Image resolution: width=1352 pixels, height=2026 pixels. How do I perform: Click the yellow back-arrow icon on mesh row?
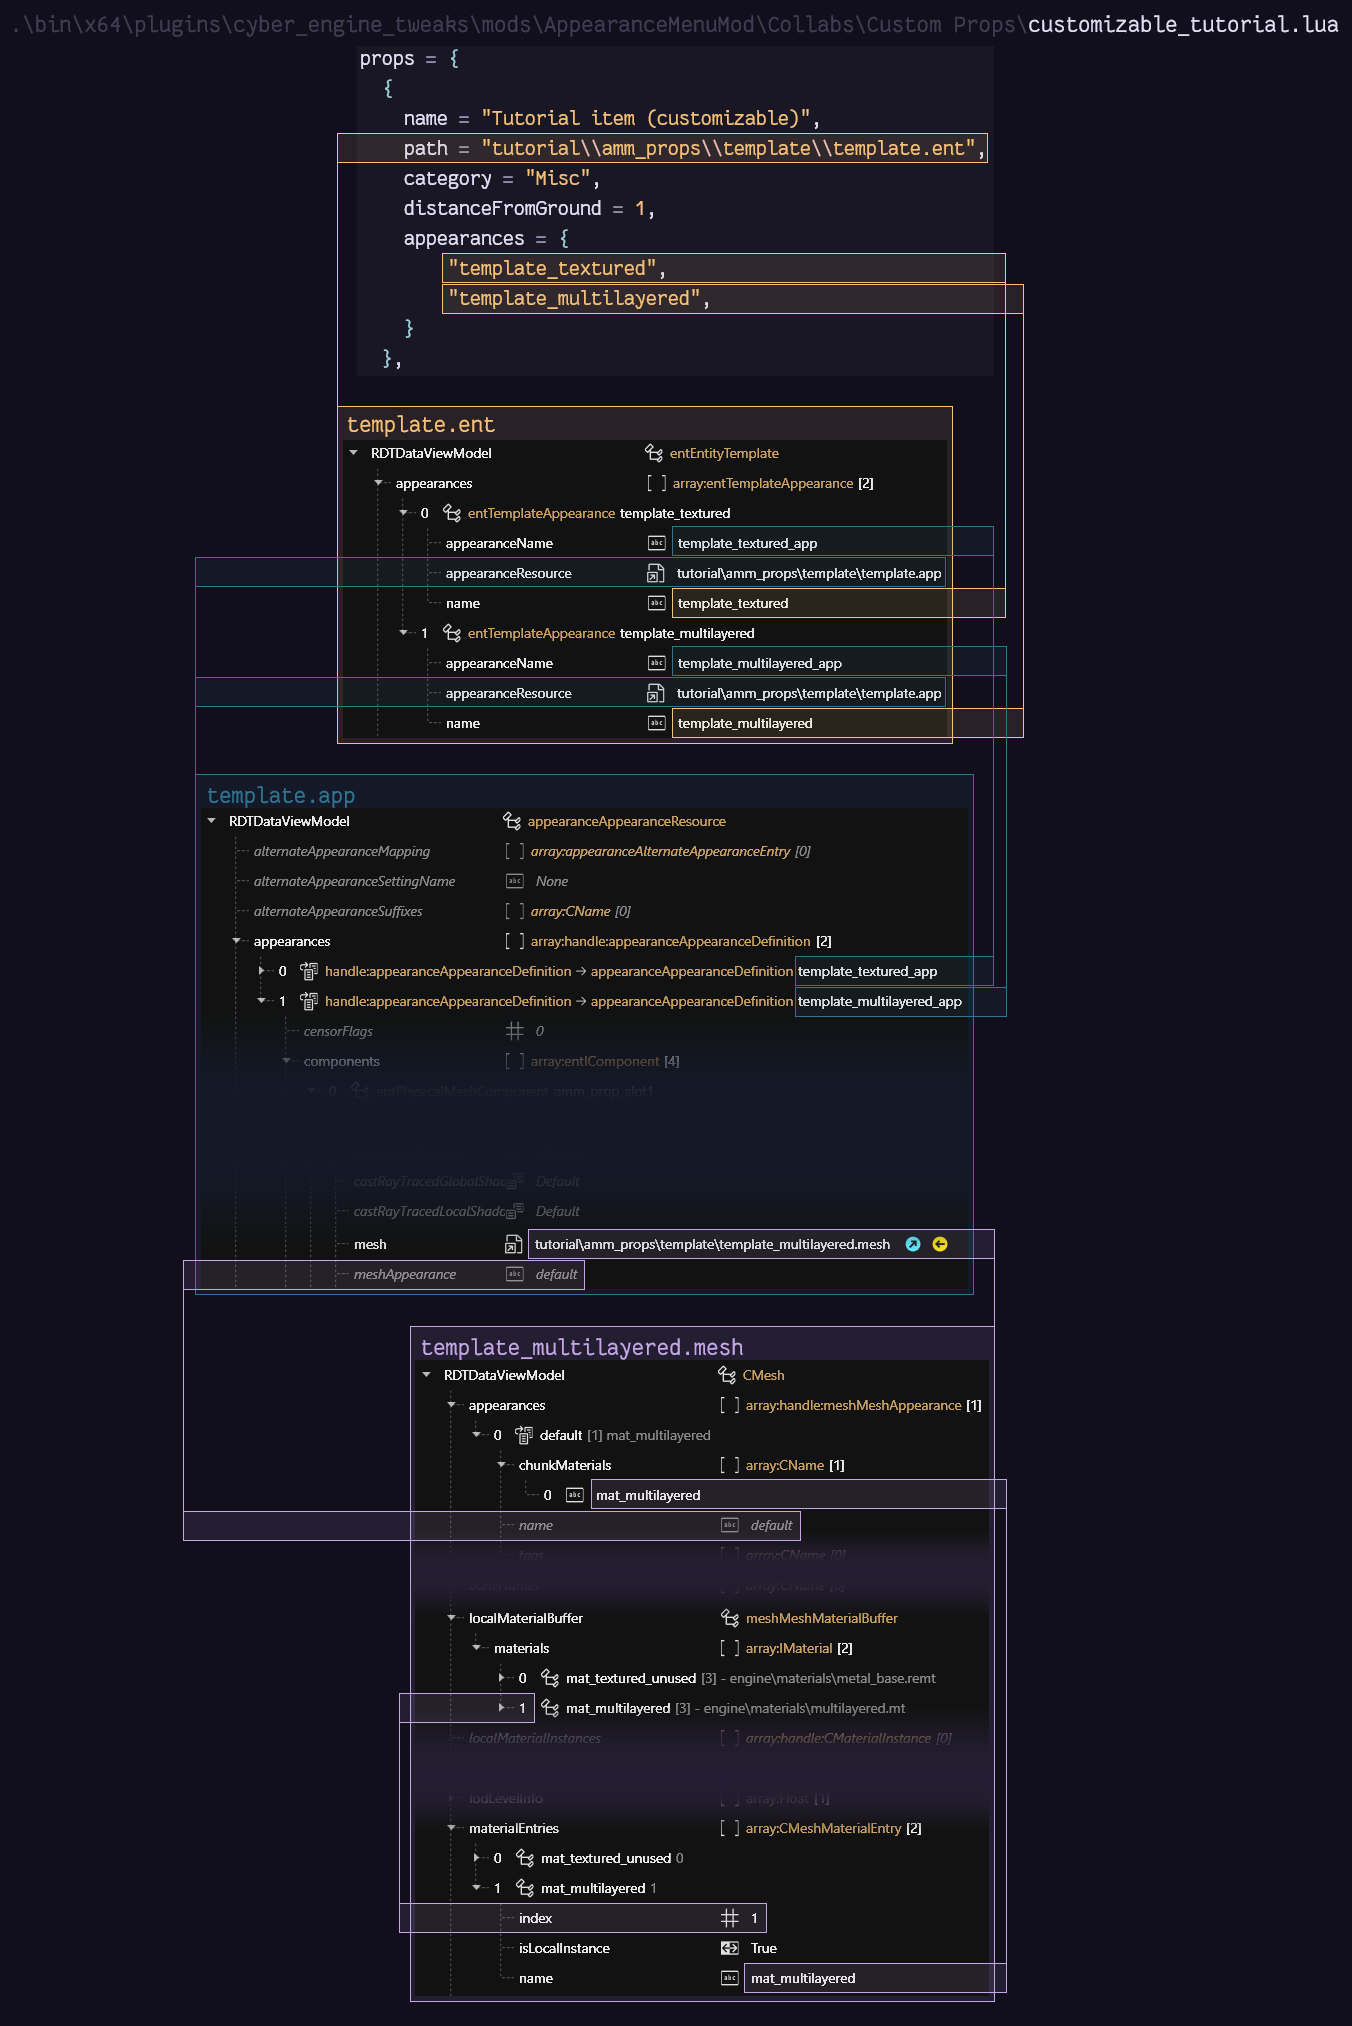940,1244
